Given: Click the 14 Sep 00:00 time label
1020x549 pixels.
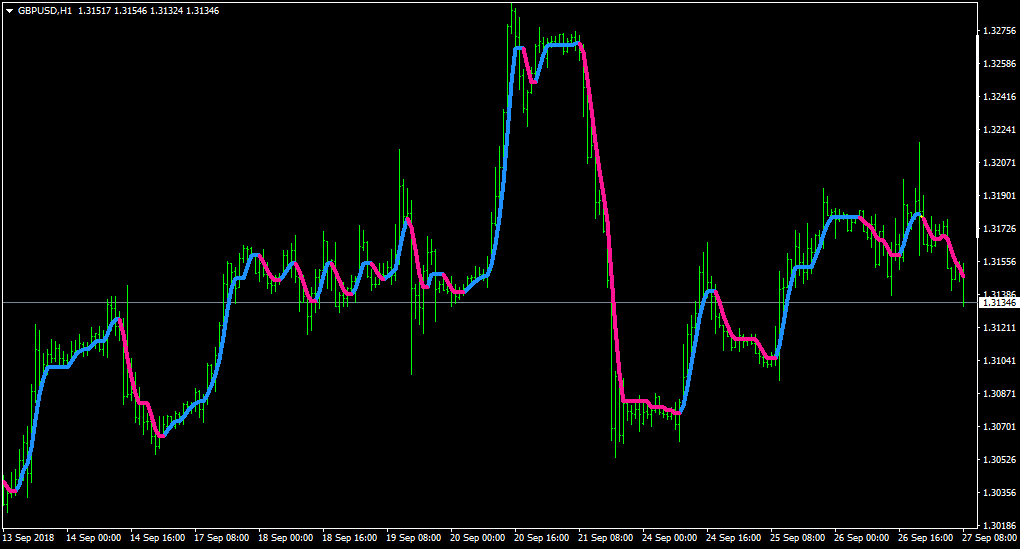Looking at the screenshot, I should pos(93,538).
